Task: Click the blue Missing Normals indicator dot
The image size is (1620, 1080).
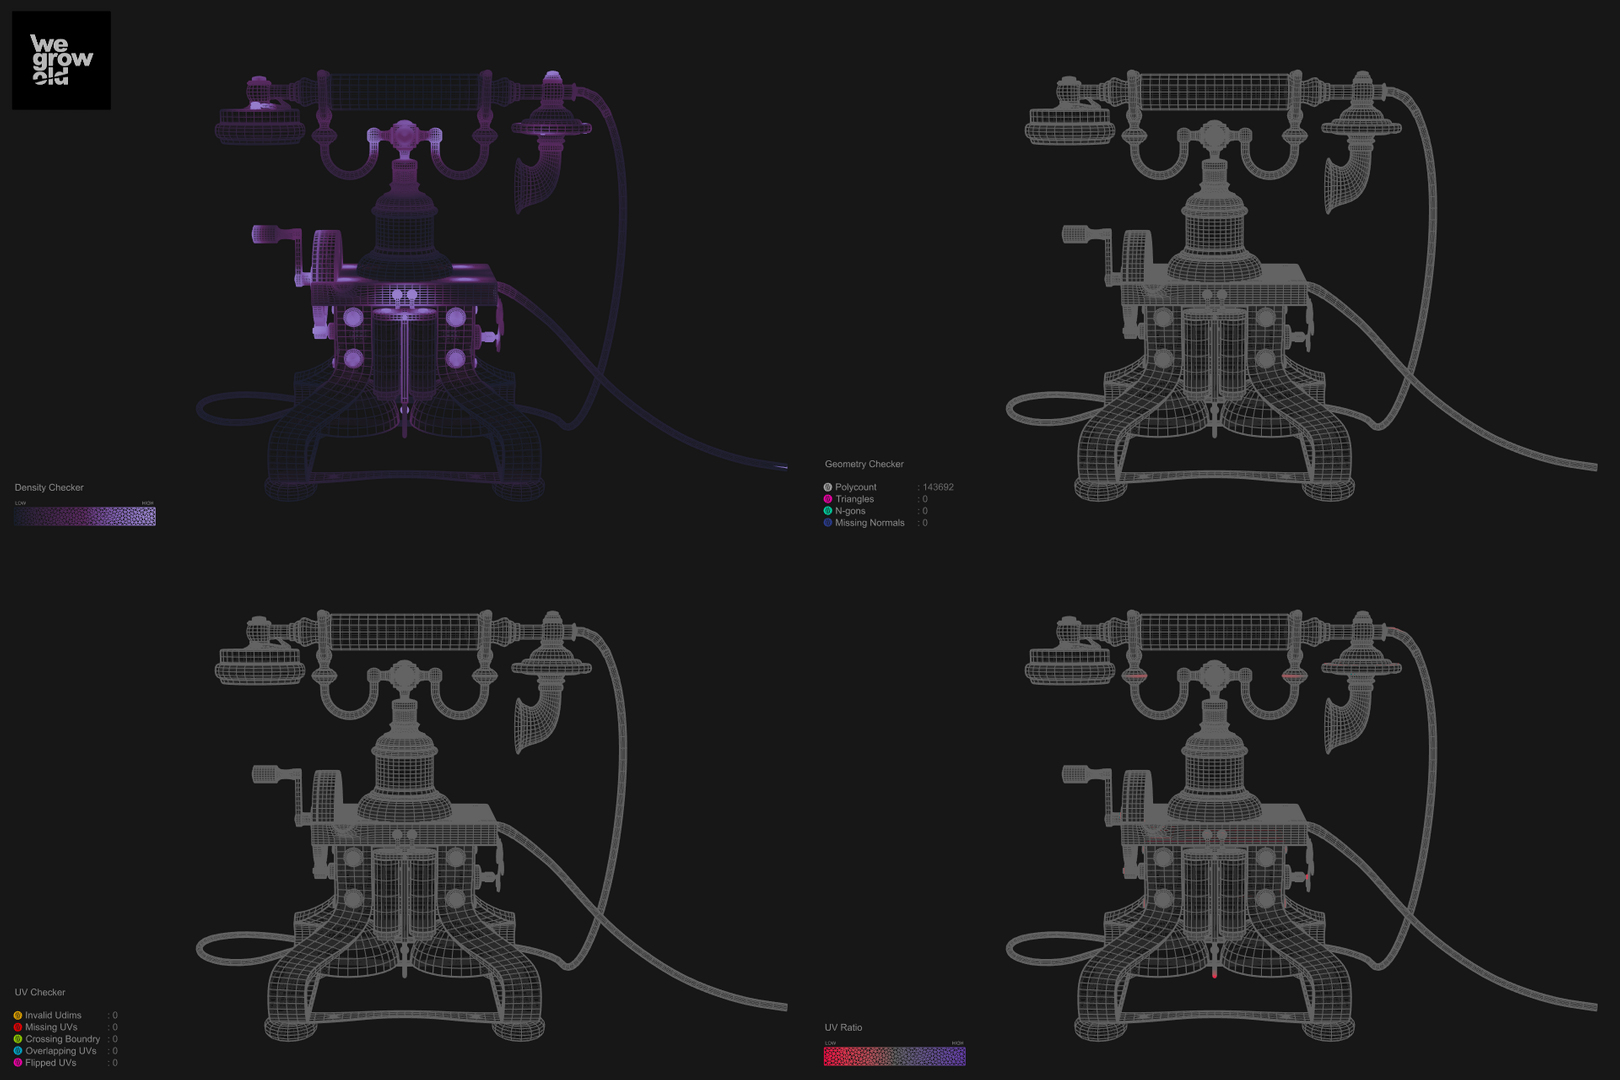Action: [827, 523]
